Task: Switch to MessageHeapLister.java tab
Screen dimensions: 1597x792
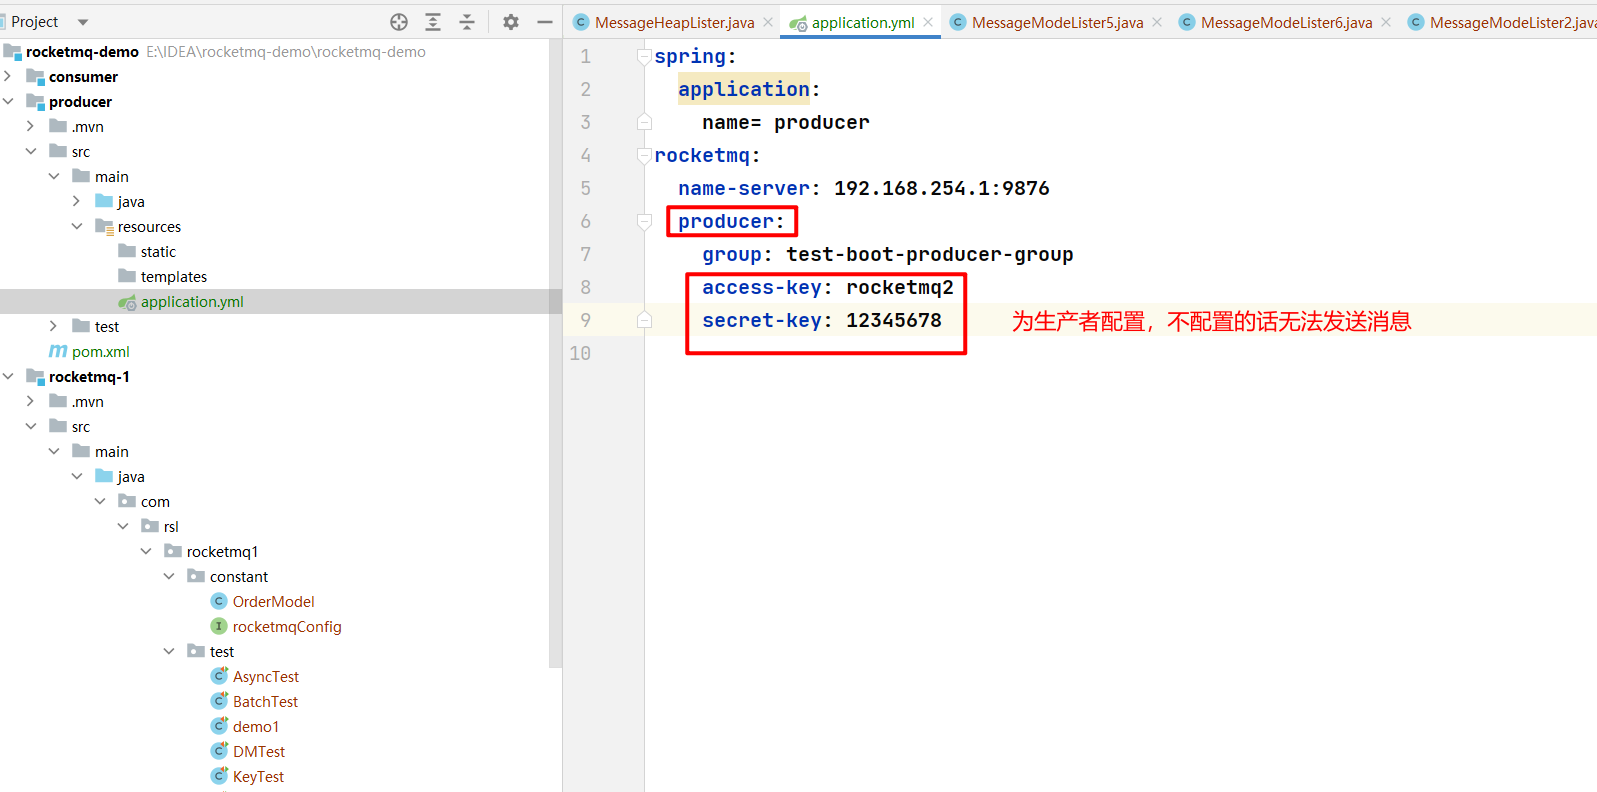Action: click(x=674, y=22)
